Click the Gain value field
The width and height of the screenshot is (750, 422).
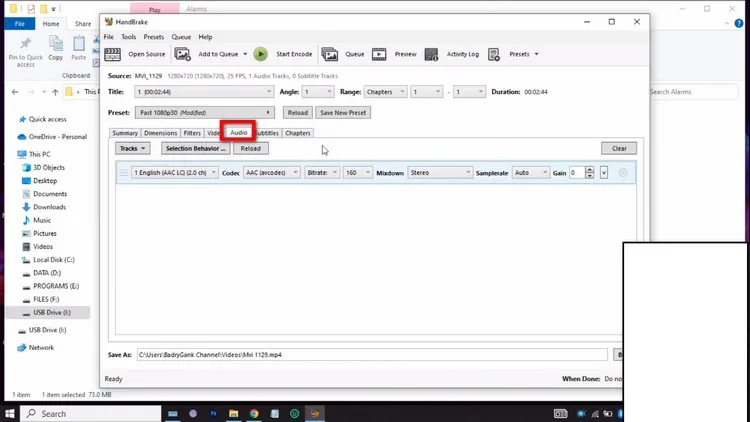click(x=577, y=173)
